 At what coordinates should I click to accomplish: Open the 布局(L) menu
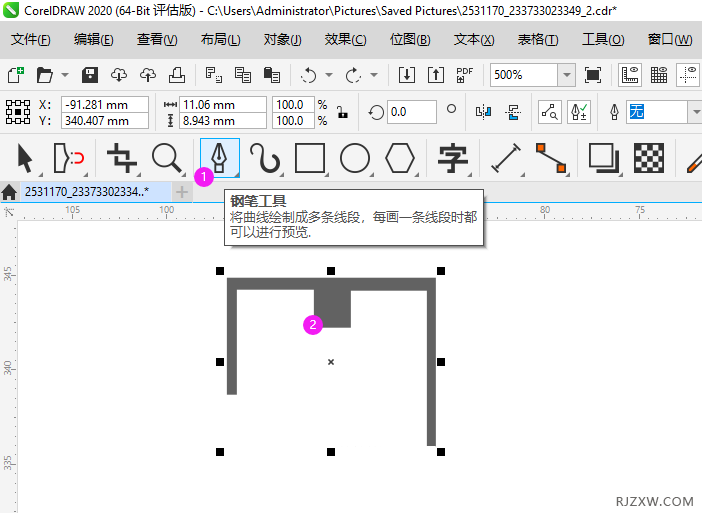tap(220, 40)
